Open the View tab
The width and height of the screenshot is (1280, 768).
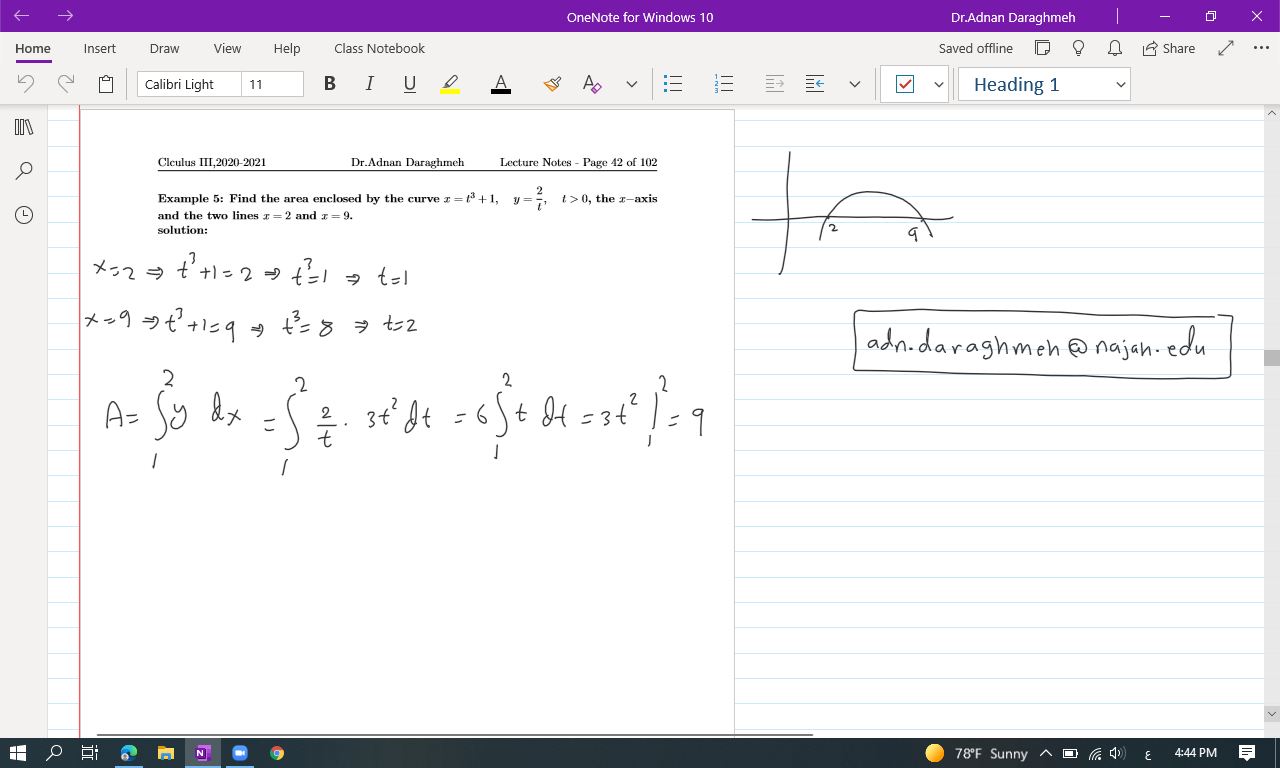(x=227, y=48)
